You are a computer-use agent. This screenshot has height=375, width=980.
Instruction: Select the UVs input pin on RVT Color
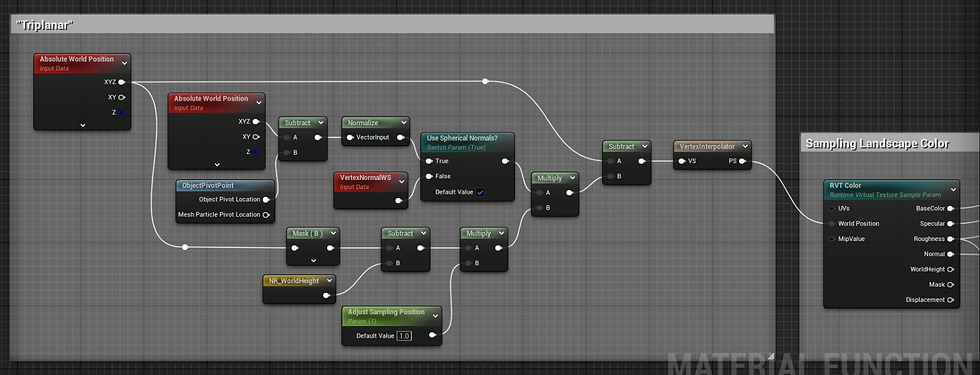[x=832, y=208]
